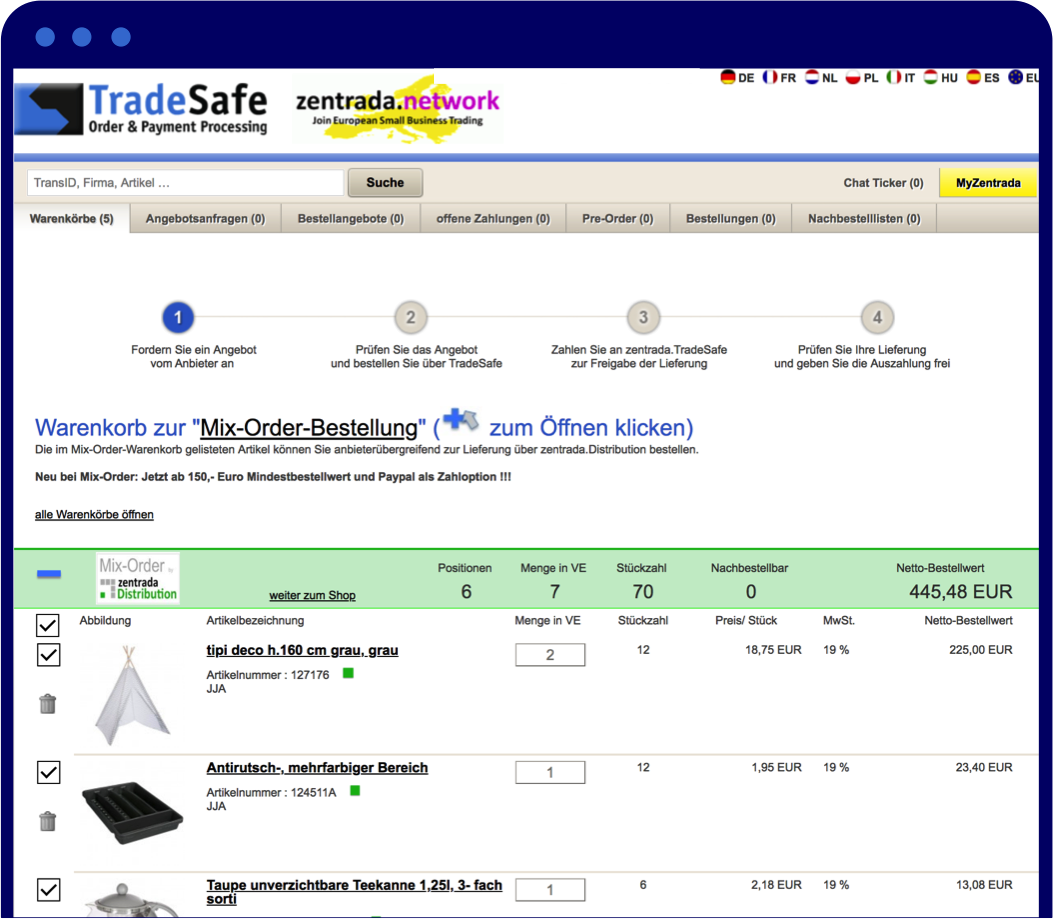Focus the TransID, Firma, Artikel search field
Image resolution: width=1053 pixels, height=919 pixels.
tap(185, 183)
